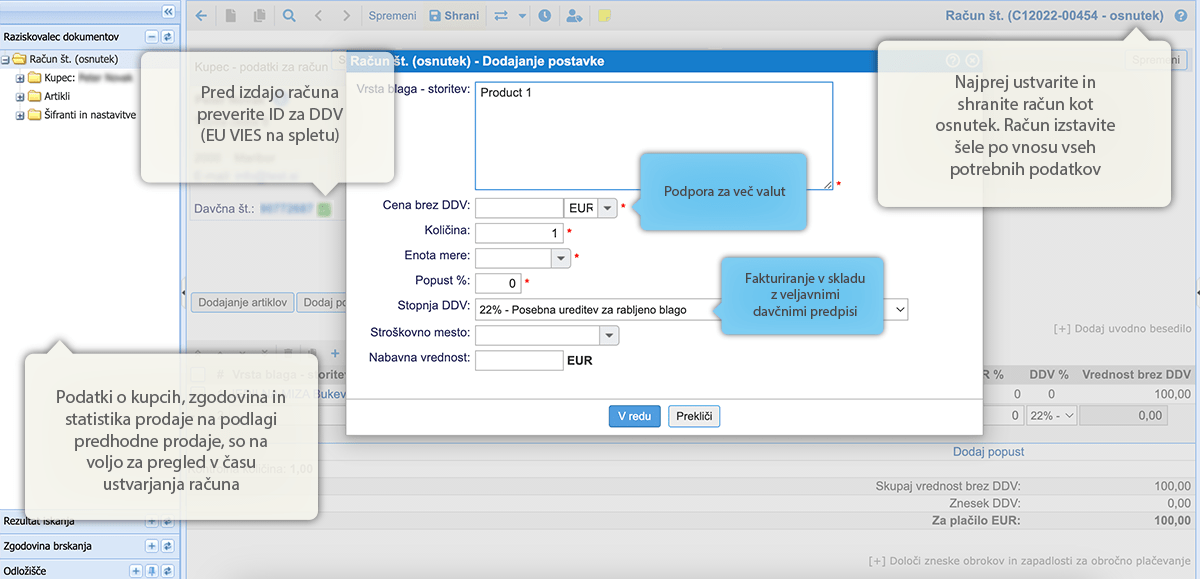Image resolution: width=1200 pixels, height=579 pixels.
Task: Open the Enota mere dropdown
Action: point(561,258)
